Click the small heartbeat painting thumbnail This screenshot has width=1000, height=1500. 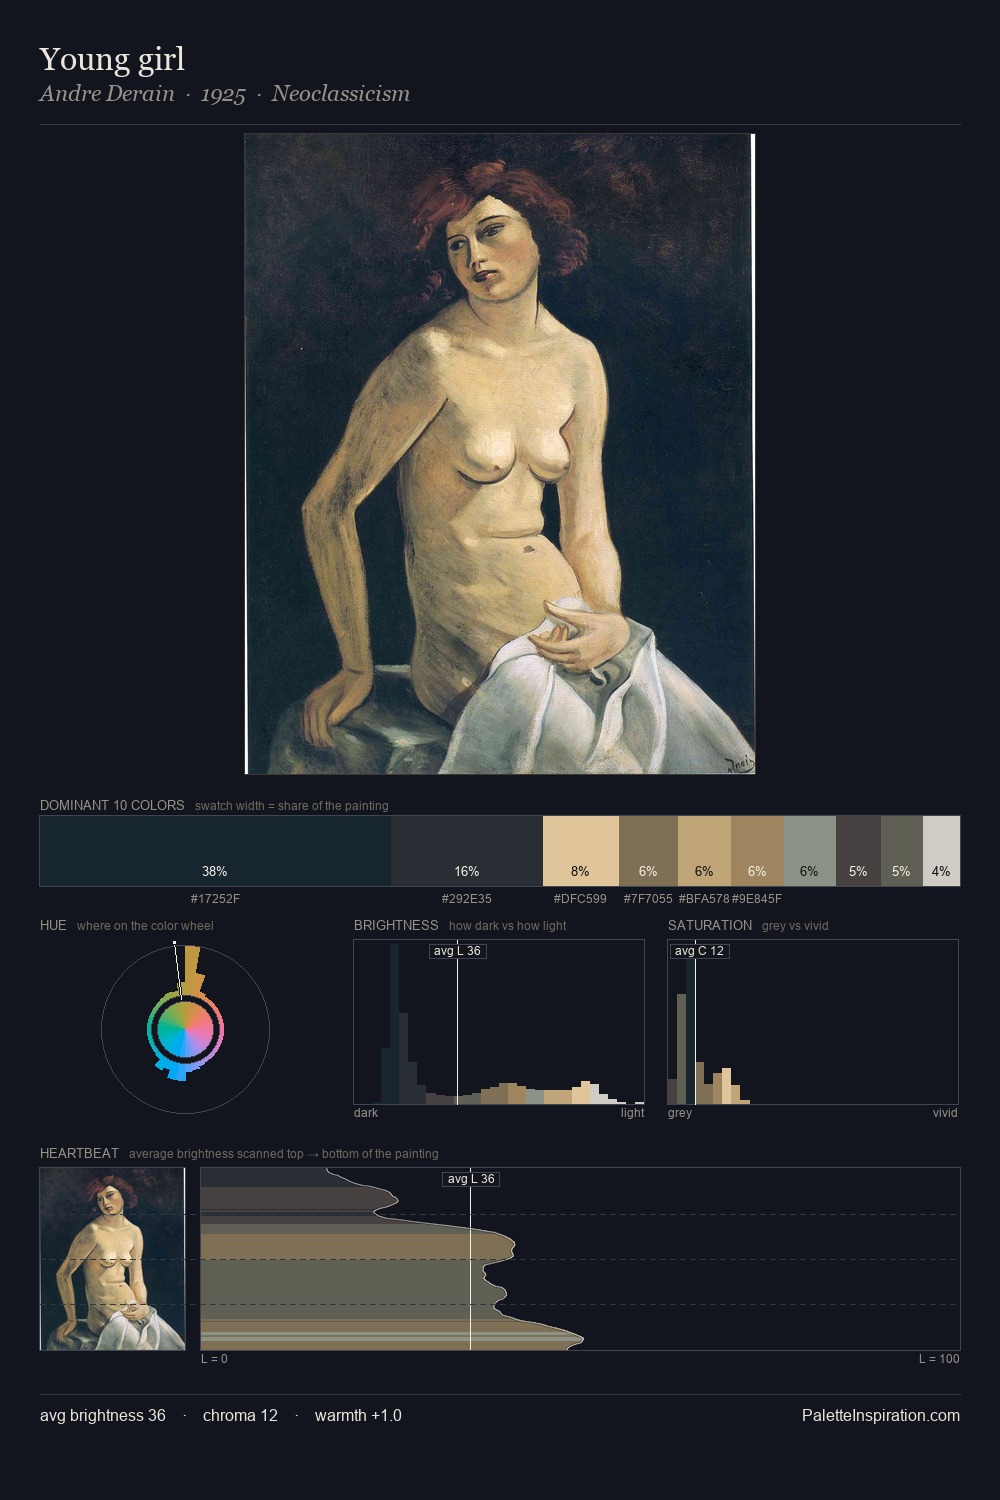[113, 1259]
